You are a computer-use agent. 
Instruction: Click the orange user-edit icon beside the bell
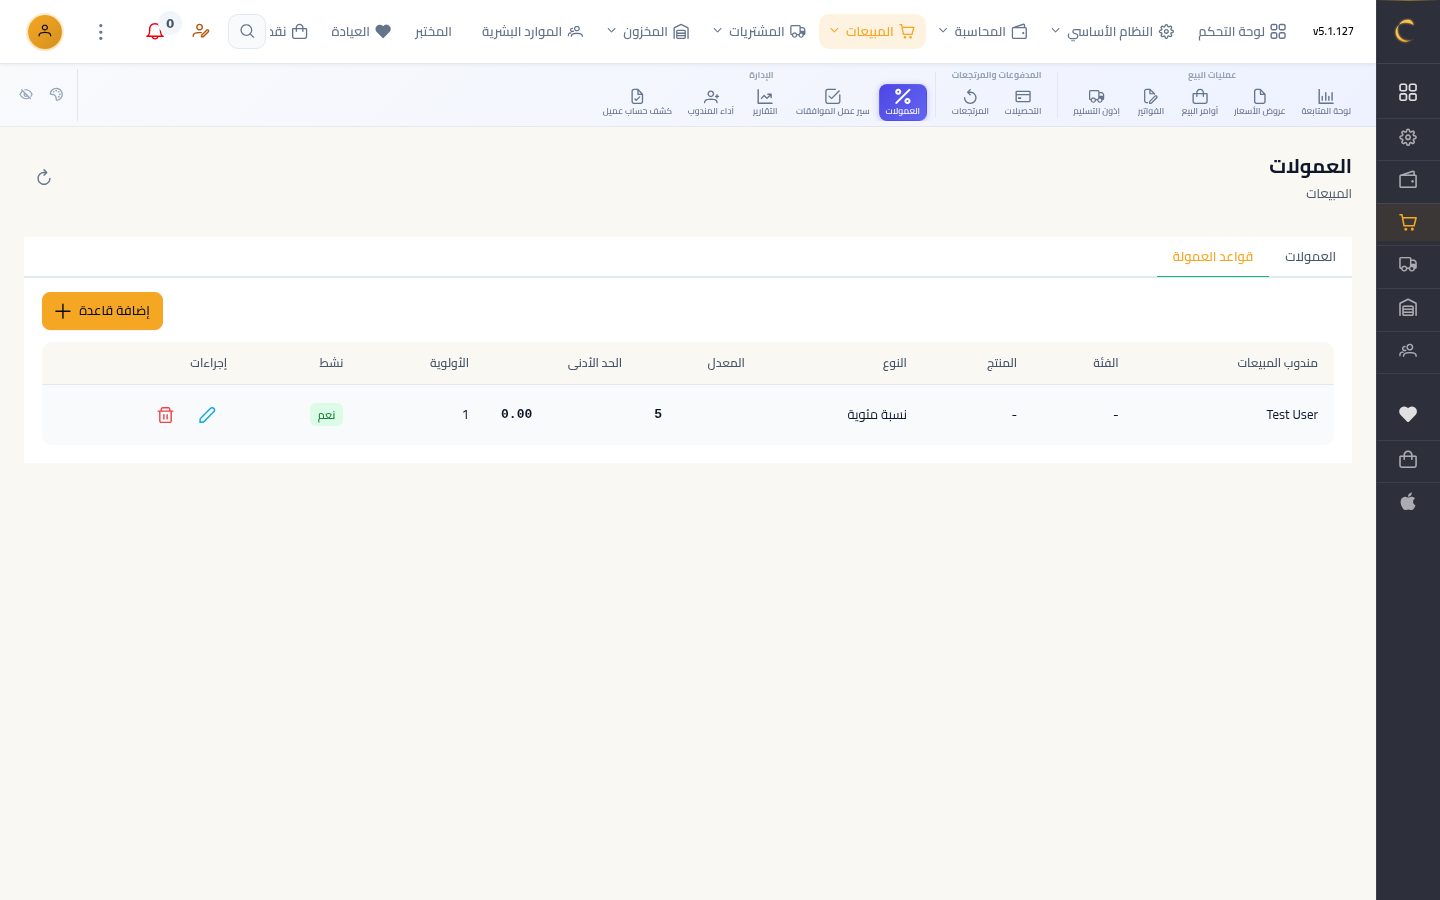(201, 32)
